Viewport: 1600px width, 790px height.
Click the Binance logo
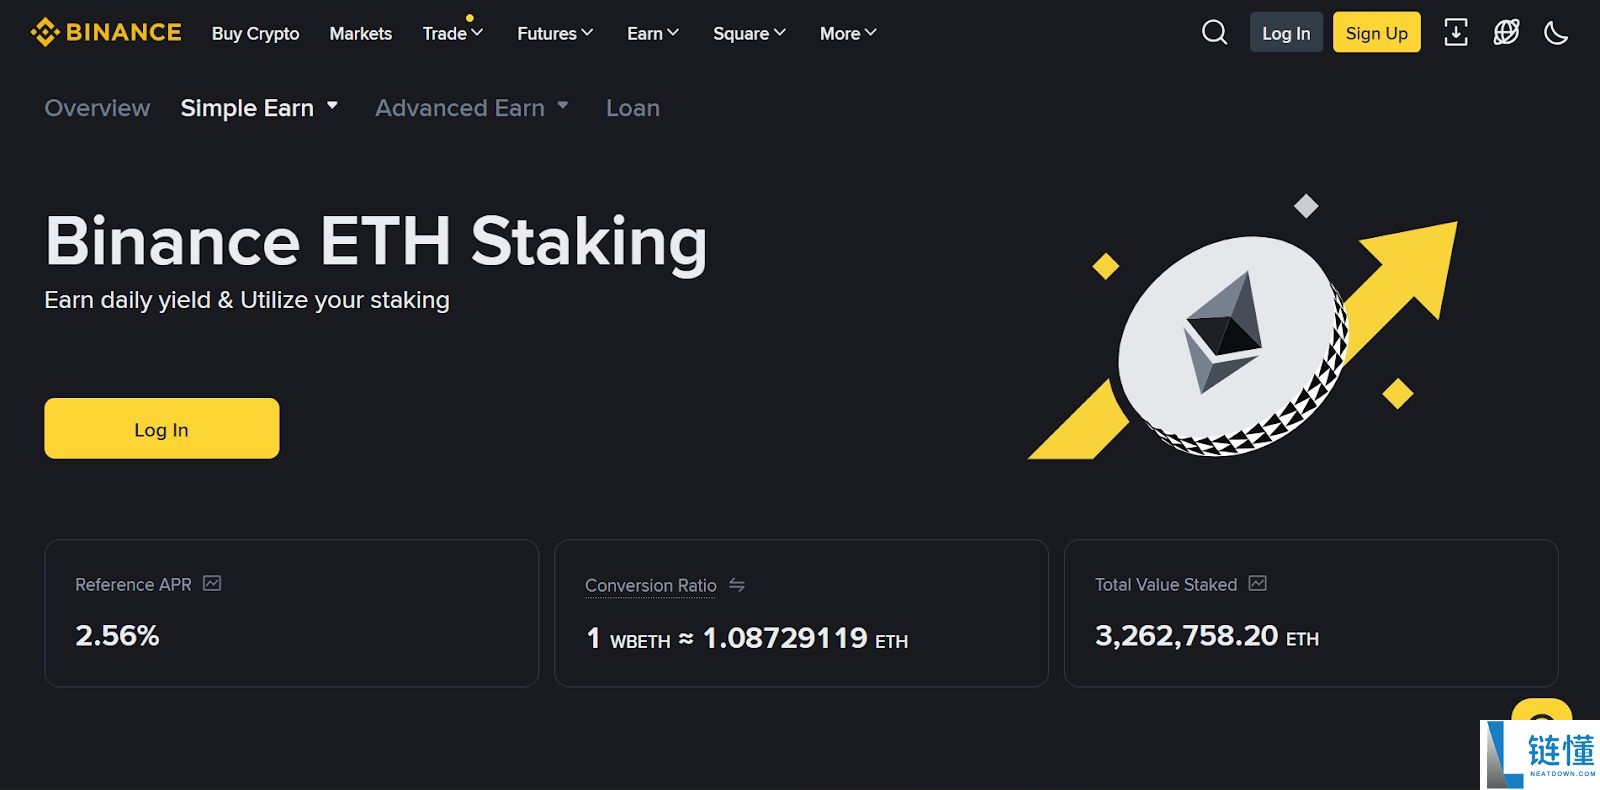pyautogui.click(x=106, y=33)
